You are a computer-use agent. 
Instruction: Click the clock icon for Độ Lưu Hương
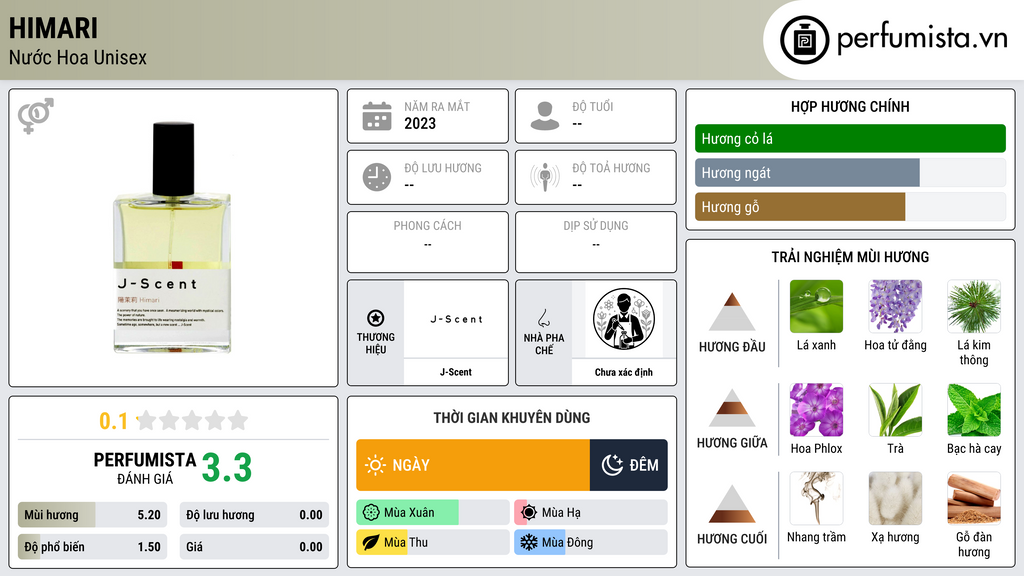(377, 177)
